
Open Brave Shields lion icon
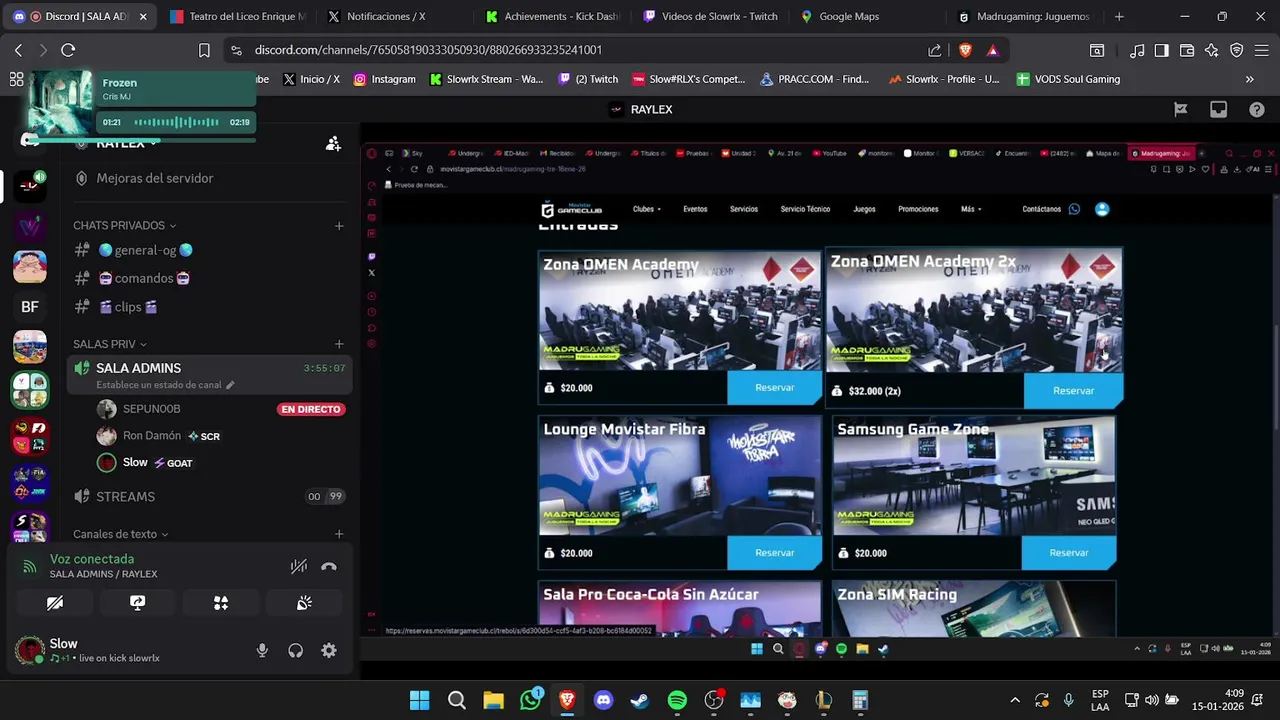[965, 50]
